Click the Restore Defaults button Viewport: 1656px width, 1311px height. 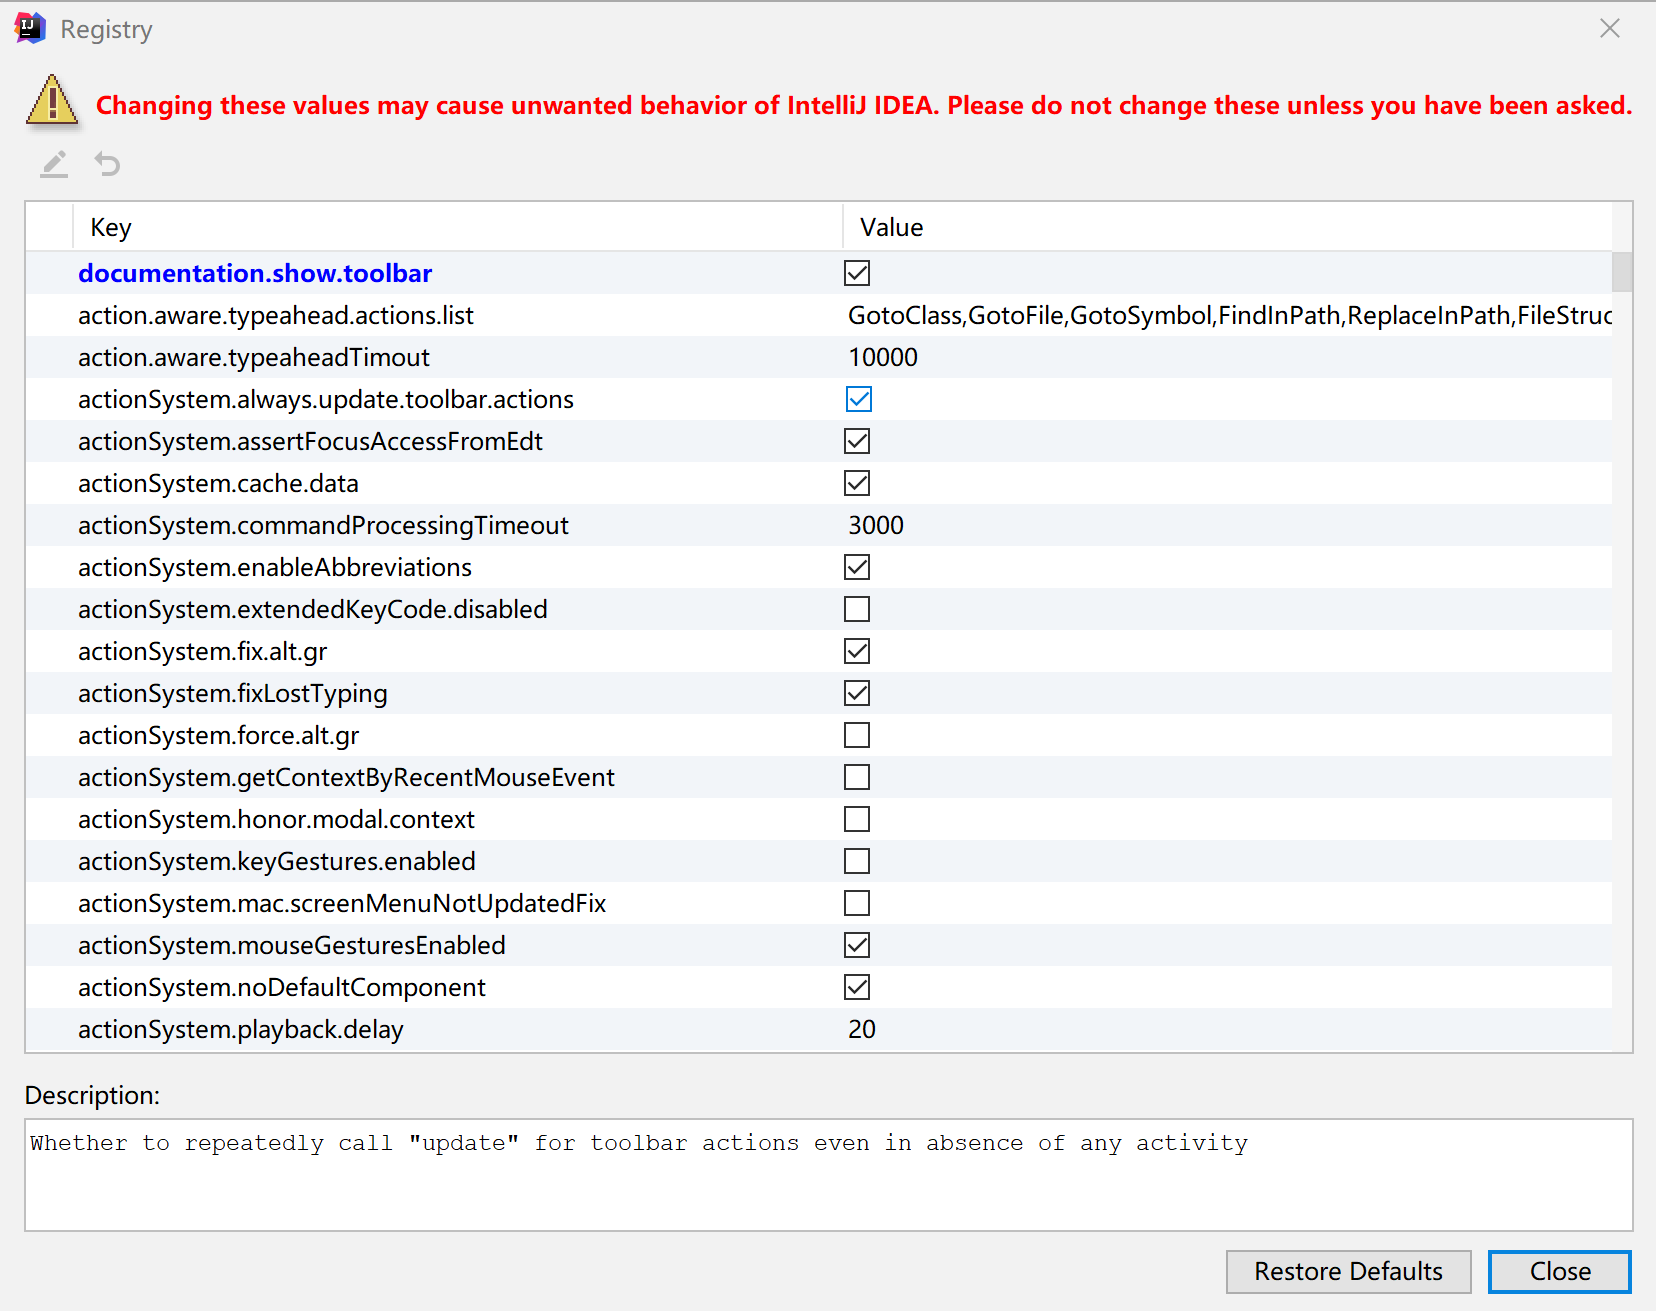(x=1348, y=1271)
